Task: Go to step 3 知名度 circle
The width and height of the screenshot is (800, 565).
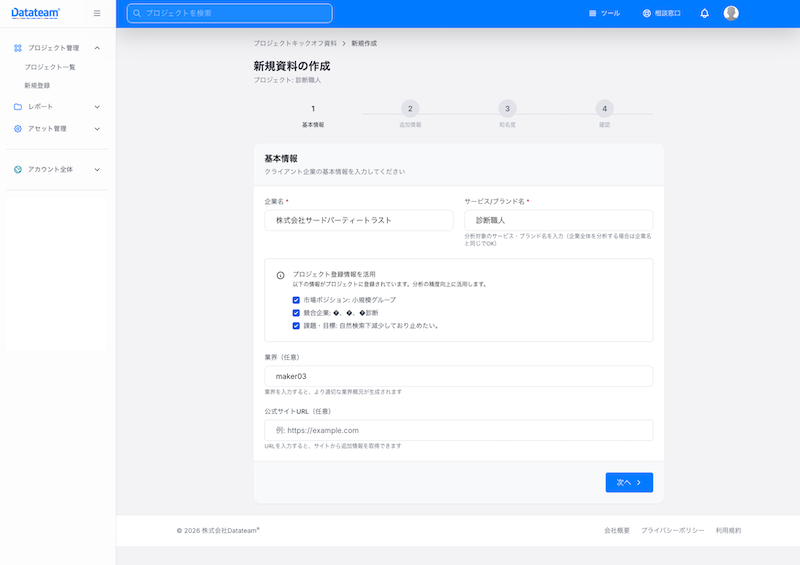Action: coord(507,109)
